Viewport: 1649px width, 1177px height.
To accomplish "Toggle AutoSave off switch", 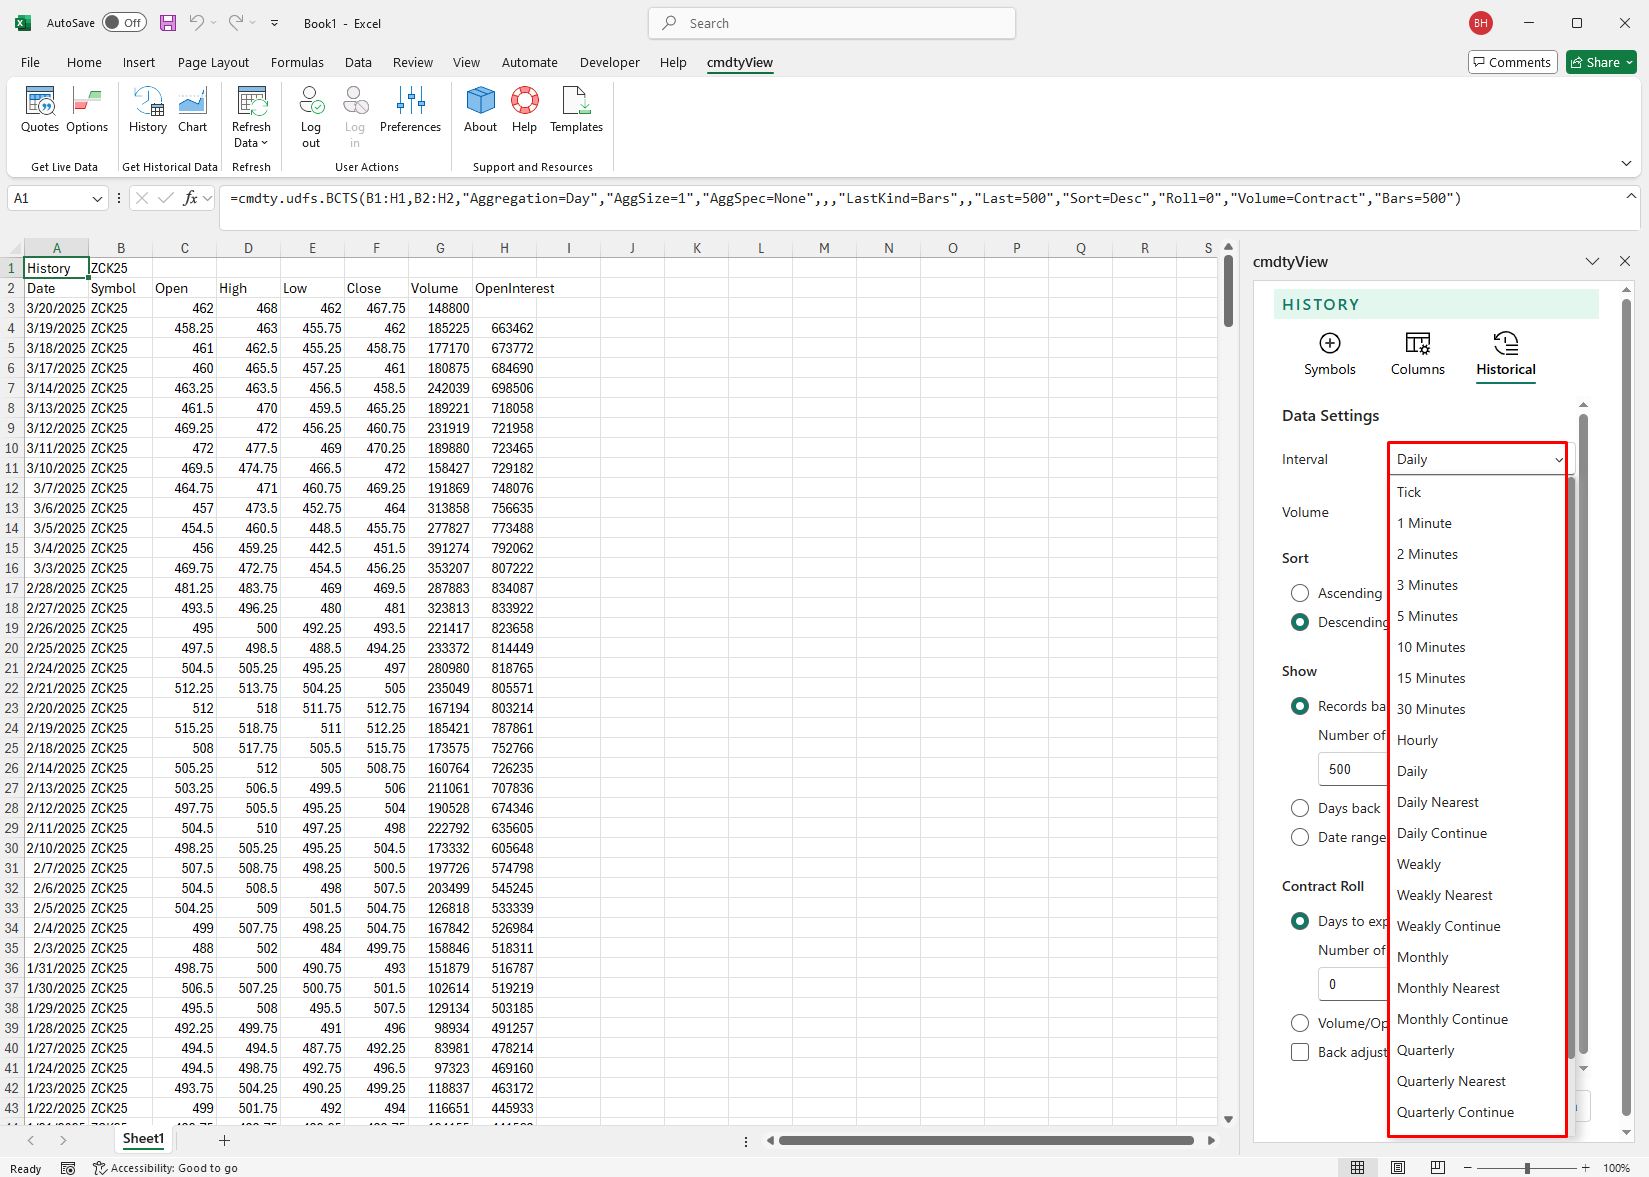I will (124, 23).
